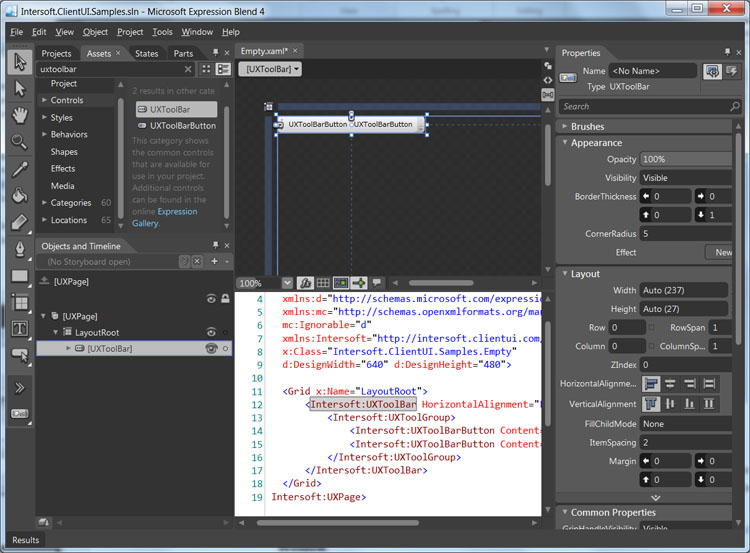Expand the Styles category

pos(44,117)
